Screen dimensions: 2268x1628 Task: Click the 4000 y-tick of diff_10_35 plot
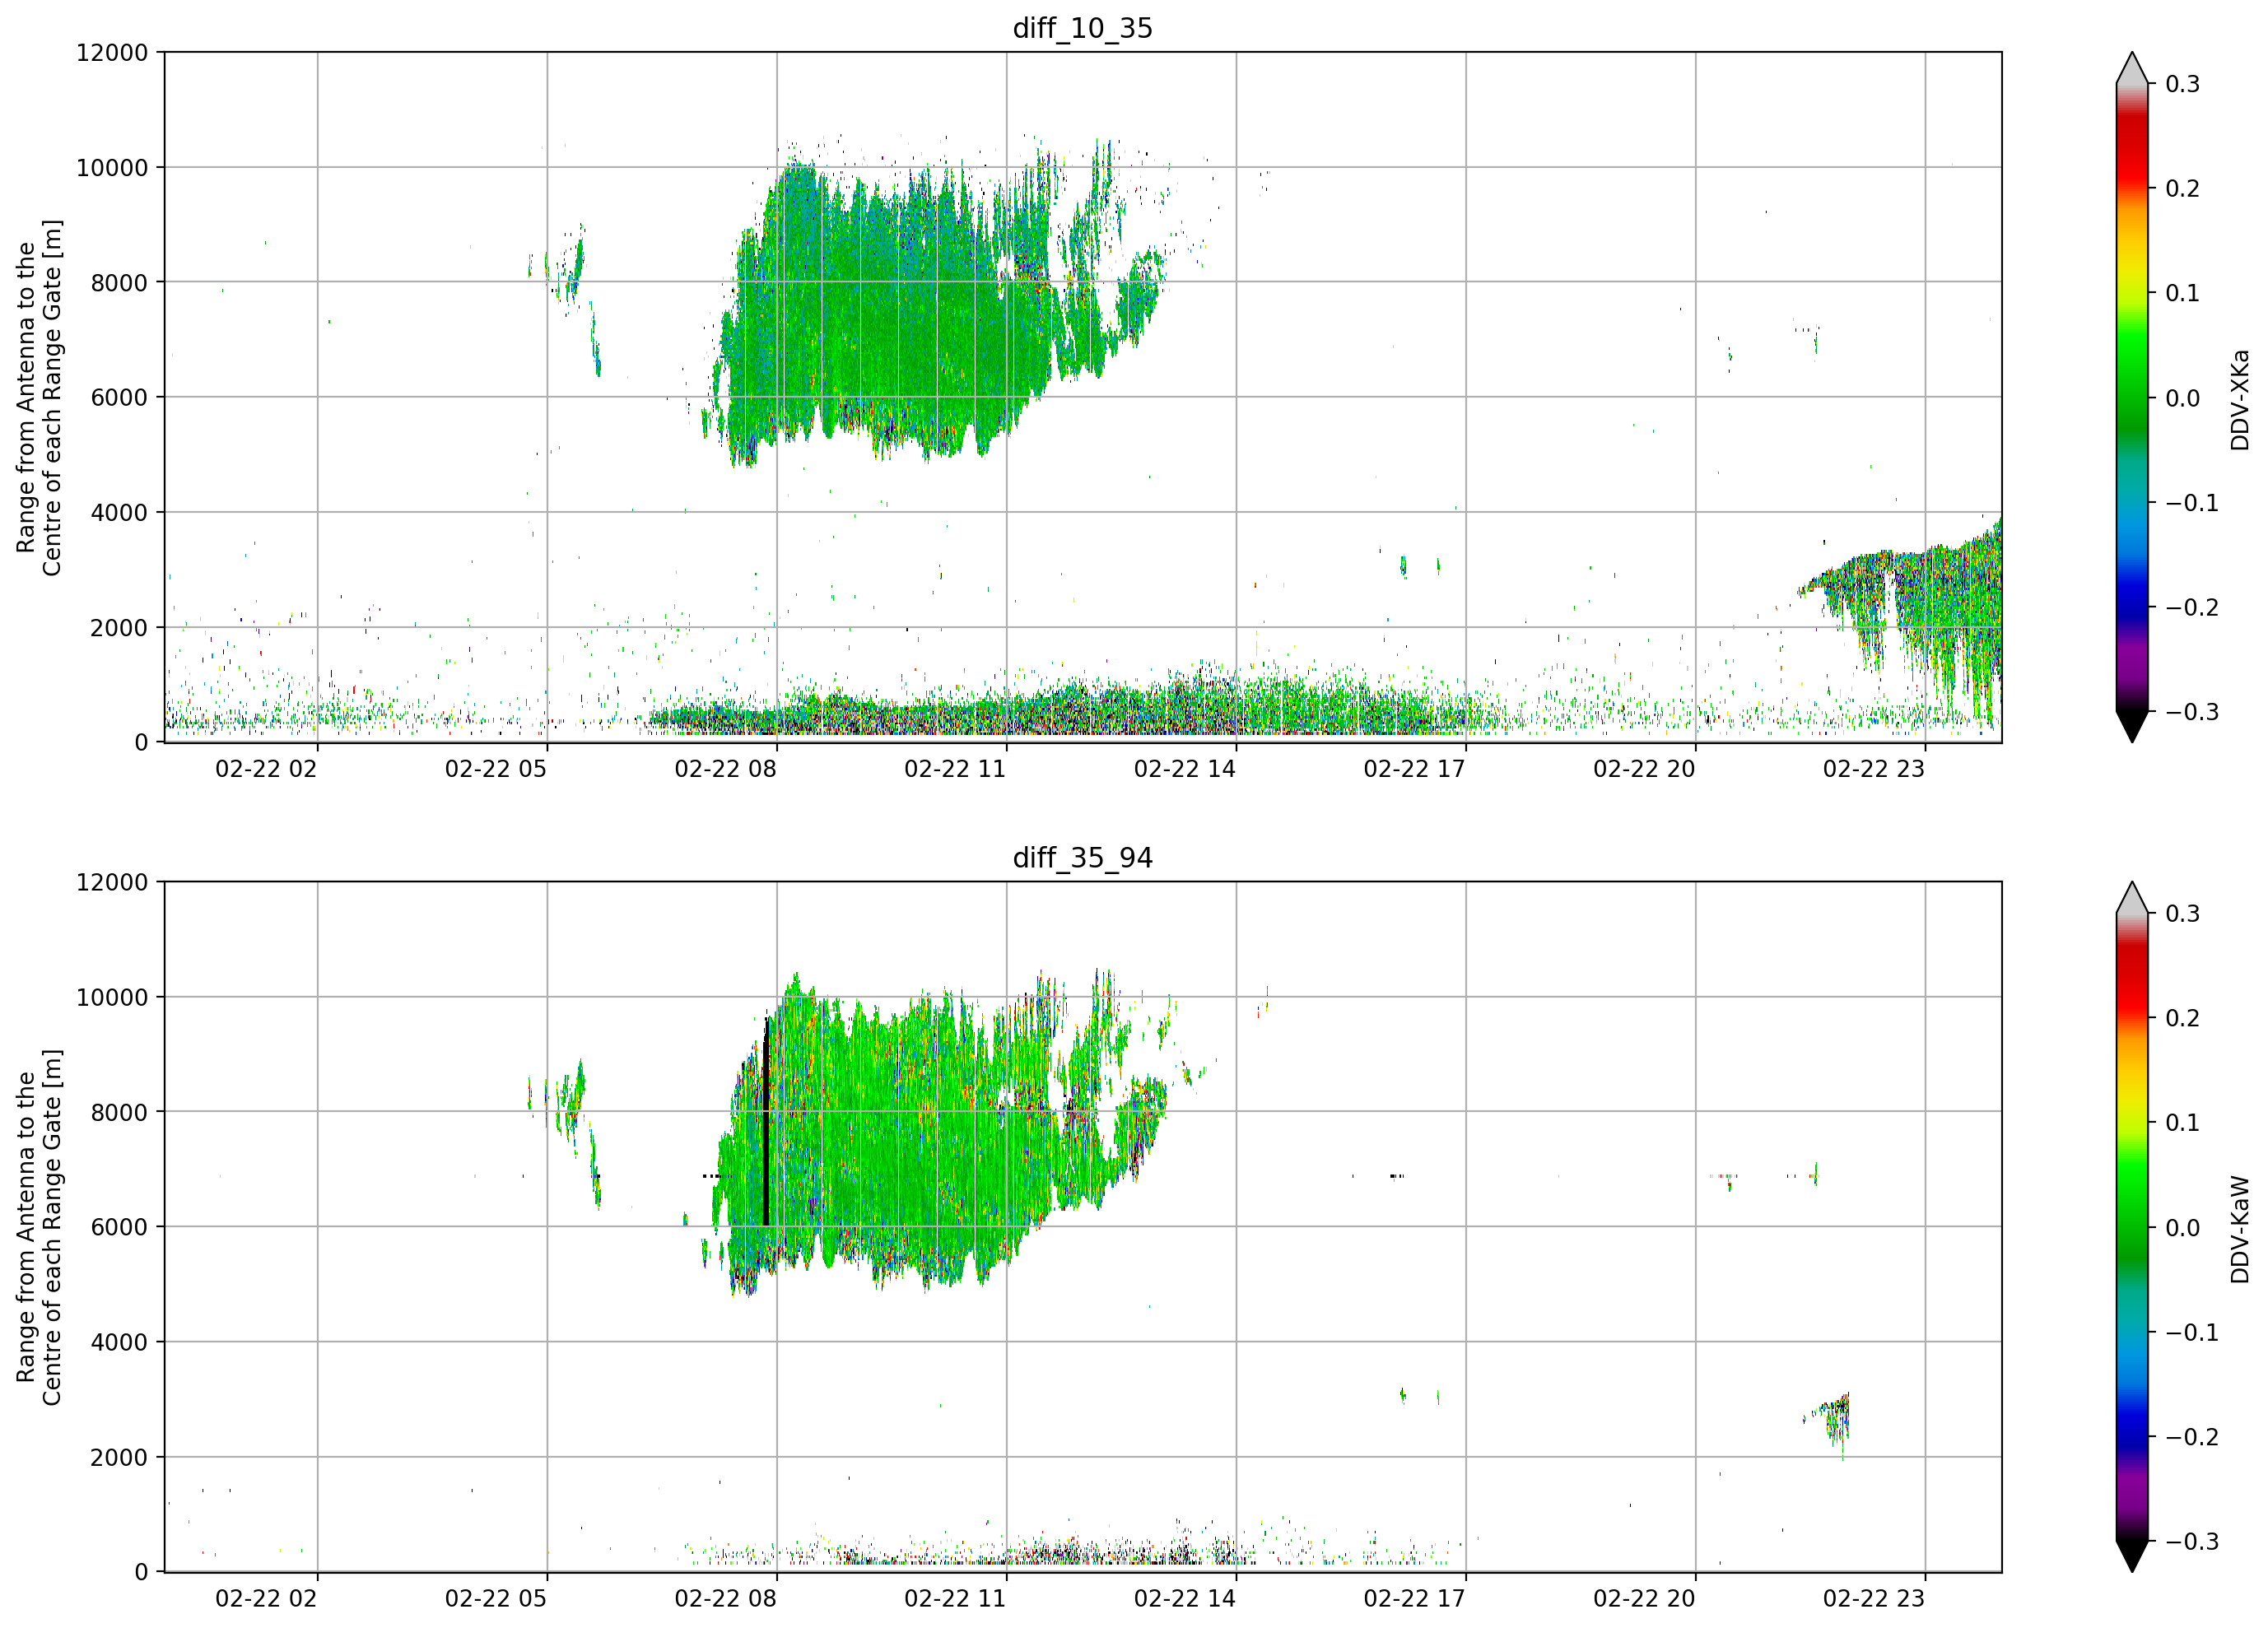point(119,513)
